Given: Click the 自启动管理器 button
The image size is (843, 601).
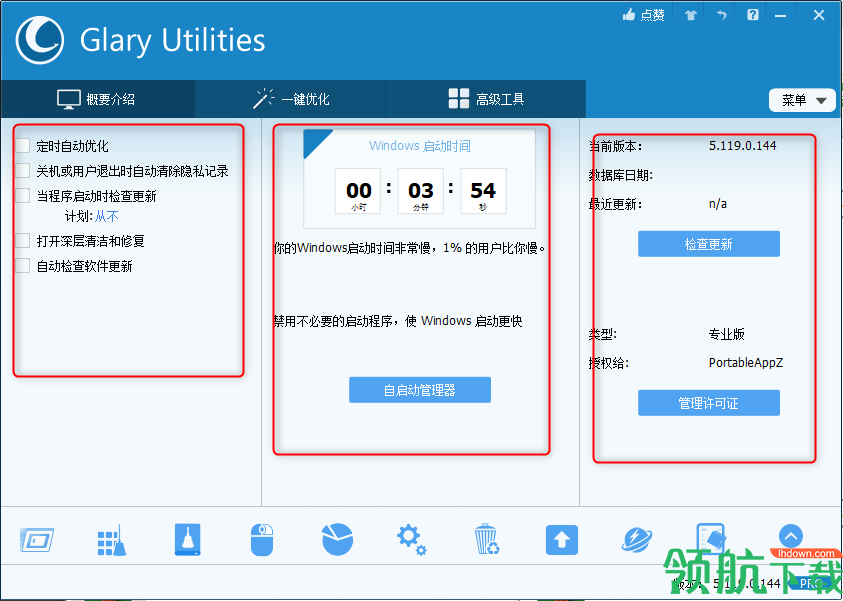Looking at the screenshot, I should [x=420, y=390].
